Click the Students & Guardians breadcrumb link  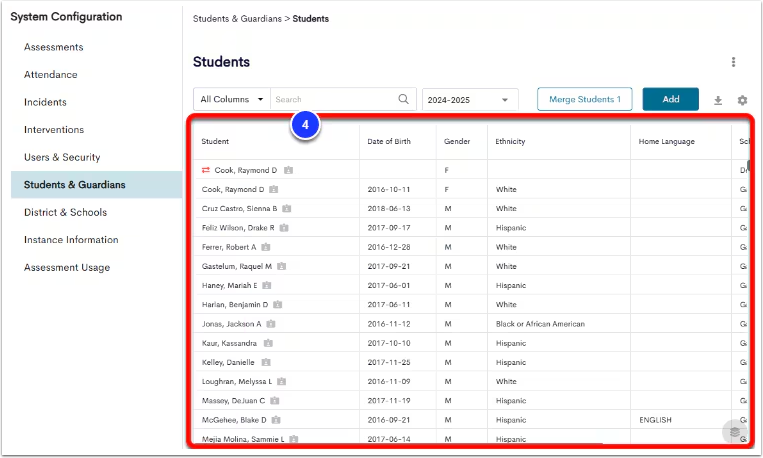(x=237, y=18)
